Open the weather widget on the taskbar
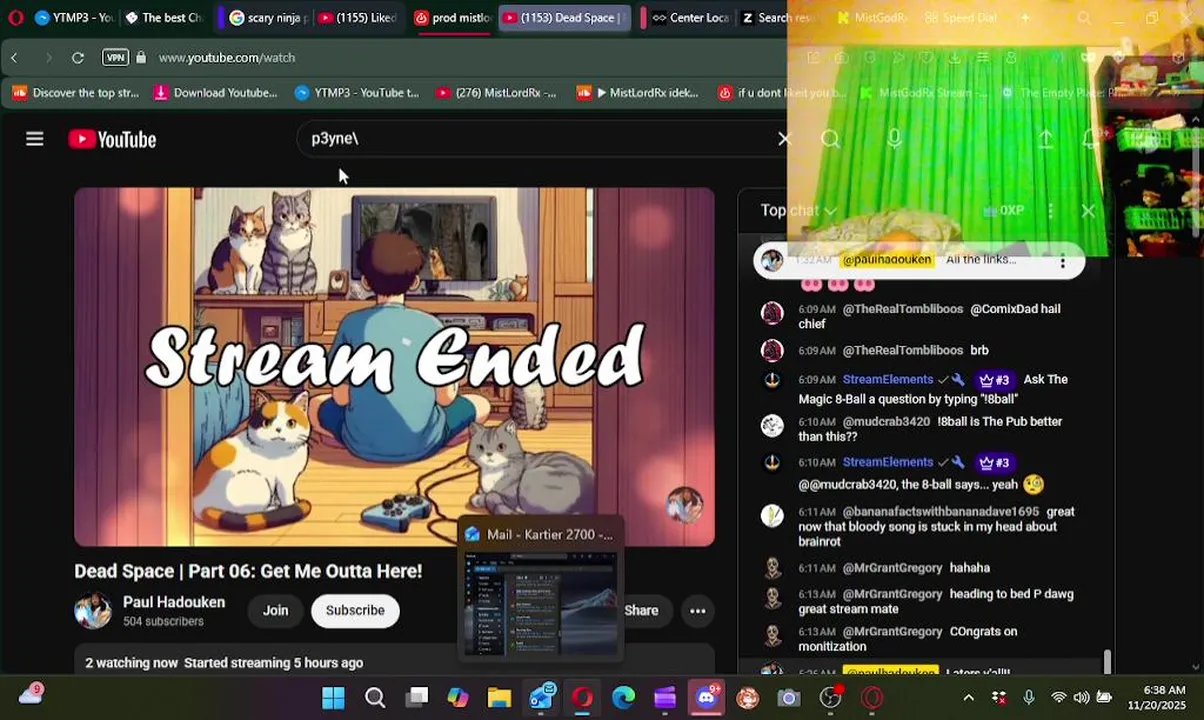Screen dimensions: 1204x720 (31, 695)
